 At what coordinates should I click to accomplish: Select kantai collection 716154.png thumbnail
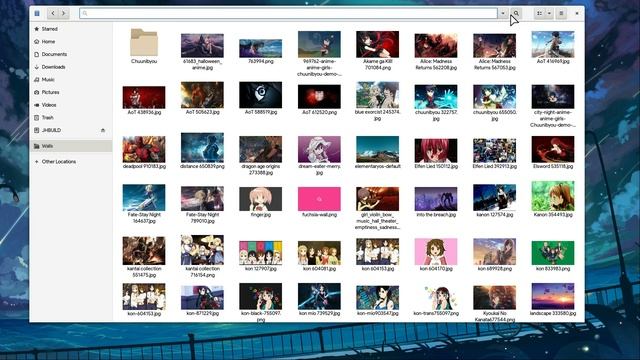(x=202, y=250)
